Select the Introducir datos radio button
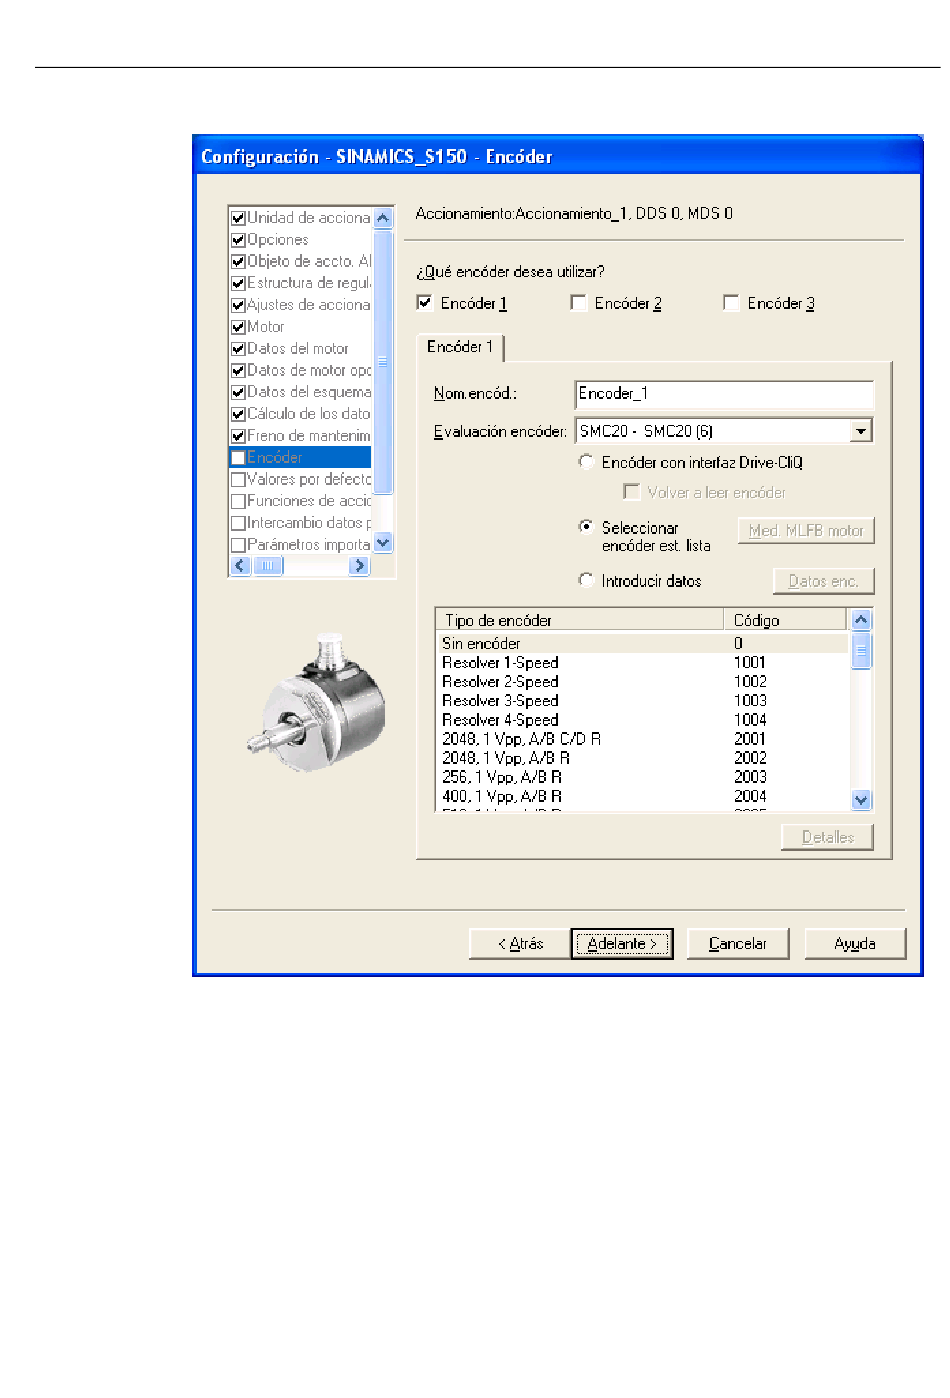This screenshot has height=1398, width=950. pos(587,580)
